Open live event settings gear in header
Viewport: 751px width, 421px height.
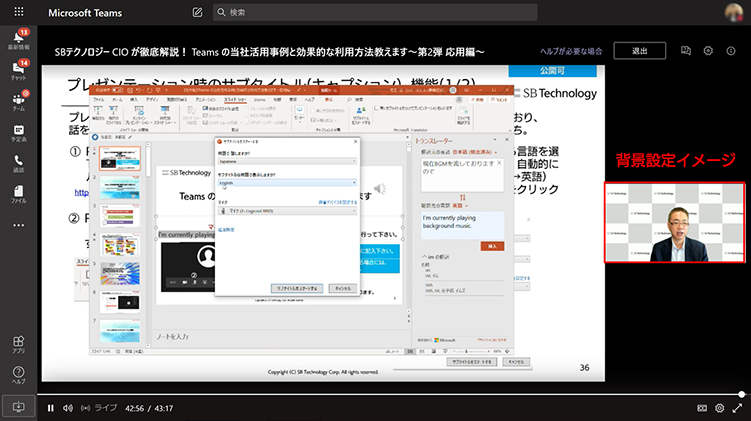click(708, 51)
